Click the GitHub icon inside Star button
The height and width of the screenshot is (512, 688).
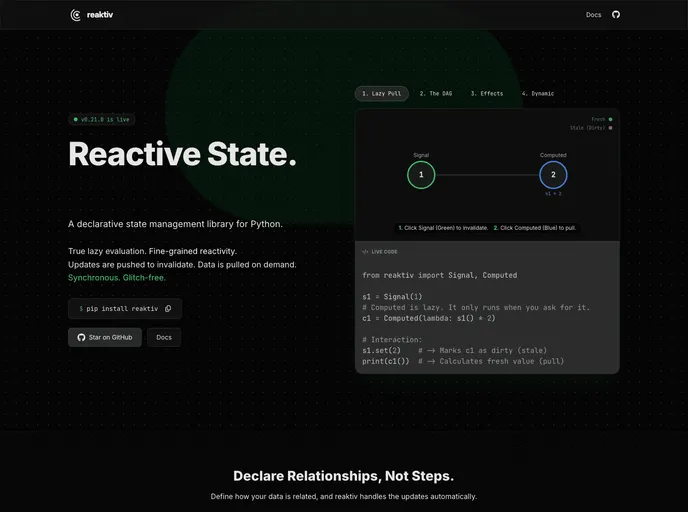[x=81, y=337]
